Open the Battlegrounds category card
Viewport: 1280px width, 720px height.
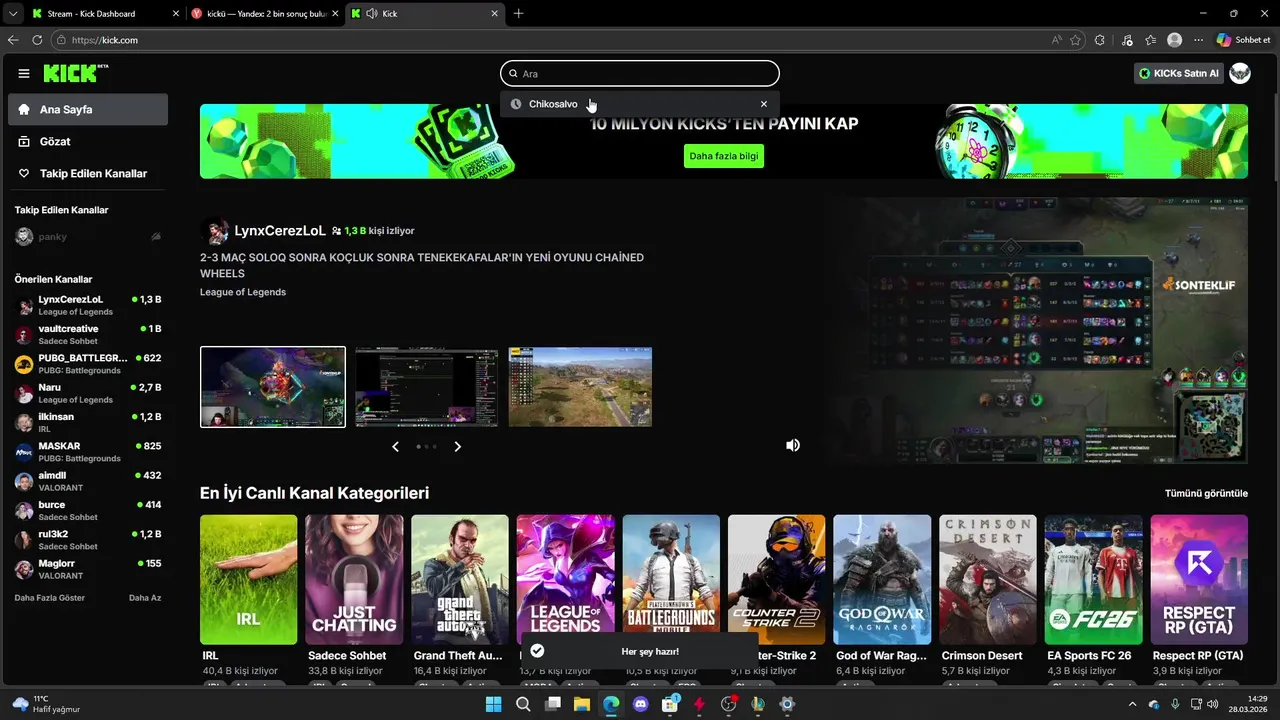pyautogui.click(x=671, y=580)
